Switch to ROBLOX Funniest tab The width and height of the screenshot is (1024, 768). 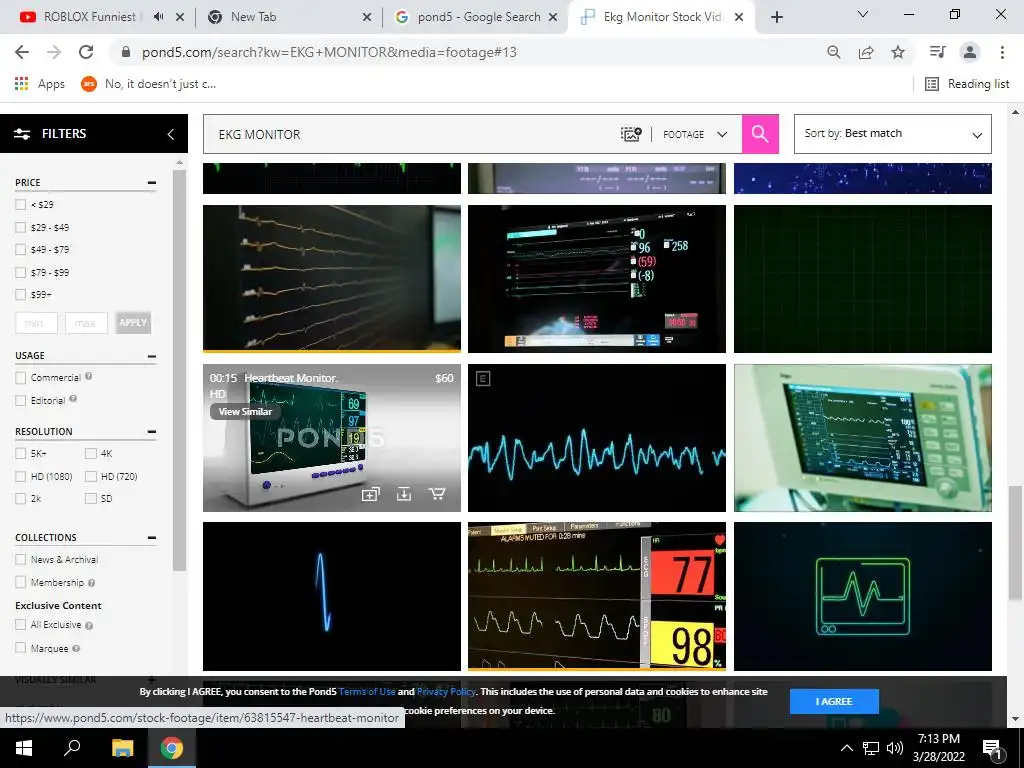(89, 17)
